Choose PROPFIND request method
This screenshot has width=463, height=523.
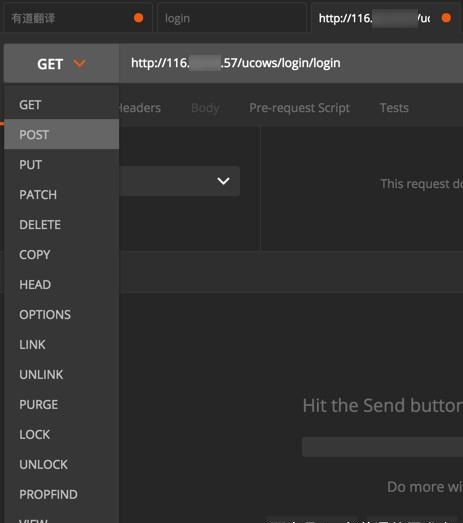click(x=61, y=494)
